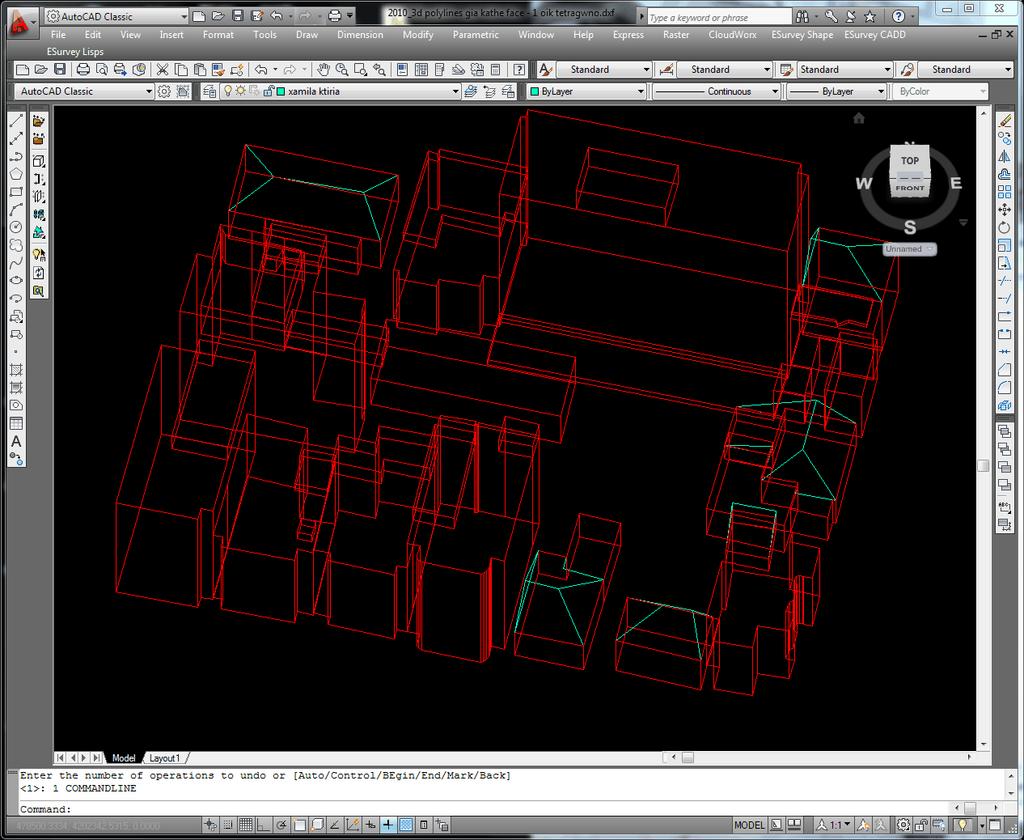Select the Revision Cloud tool
This screenshot has height=840, width=1024.
click(16, 245)
